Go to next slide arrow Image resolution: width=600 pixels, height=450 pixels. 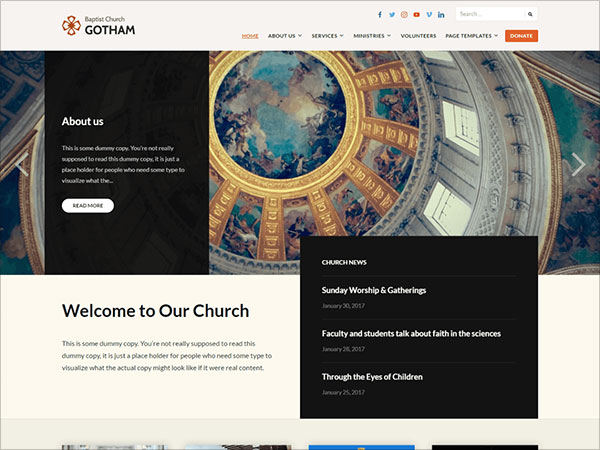578,164
